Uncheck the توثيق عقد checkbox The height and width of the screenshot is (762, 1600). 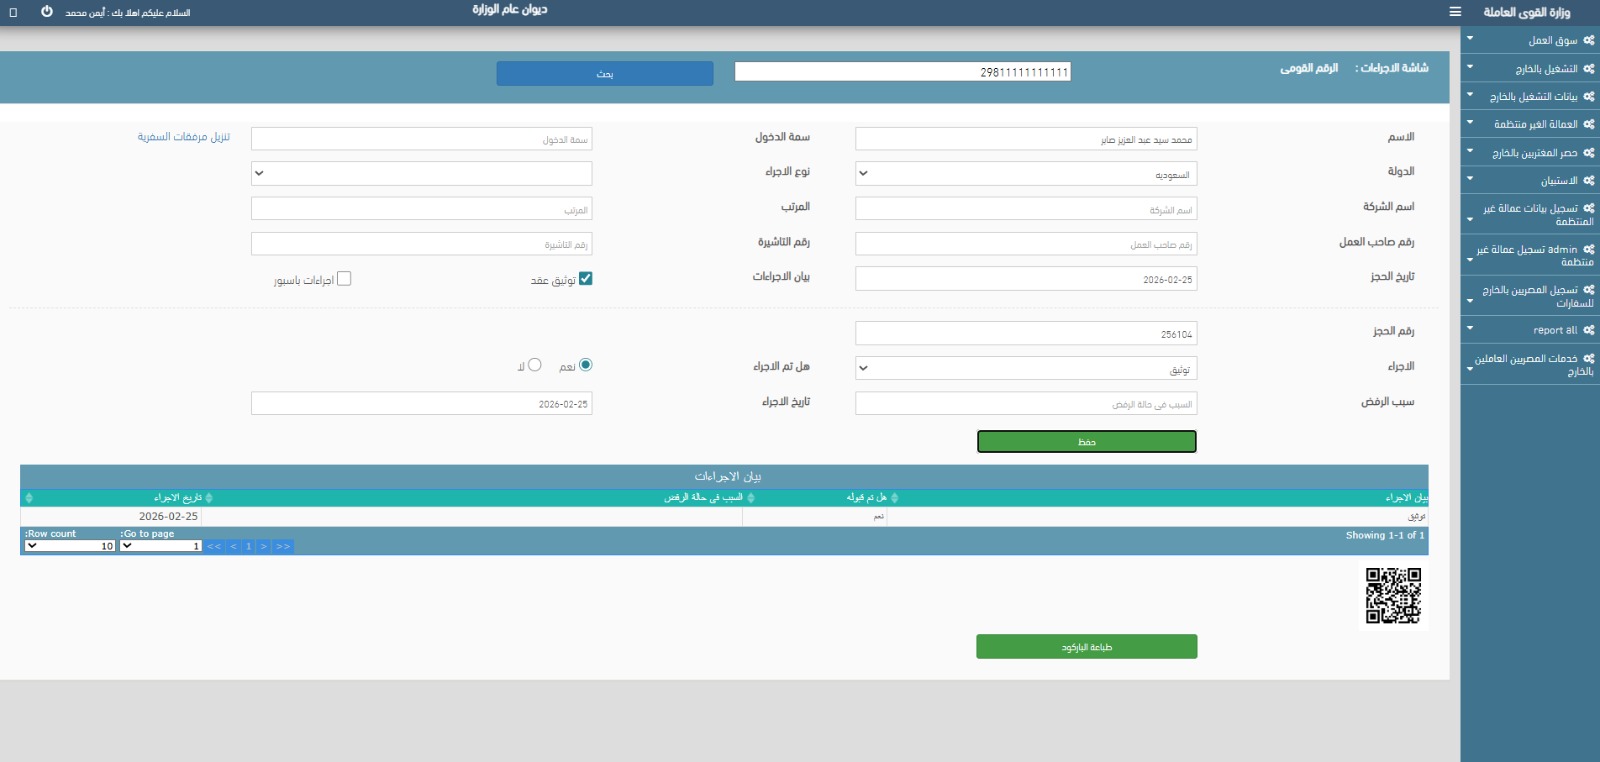[586, 279]
